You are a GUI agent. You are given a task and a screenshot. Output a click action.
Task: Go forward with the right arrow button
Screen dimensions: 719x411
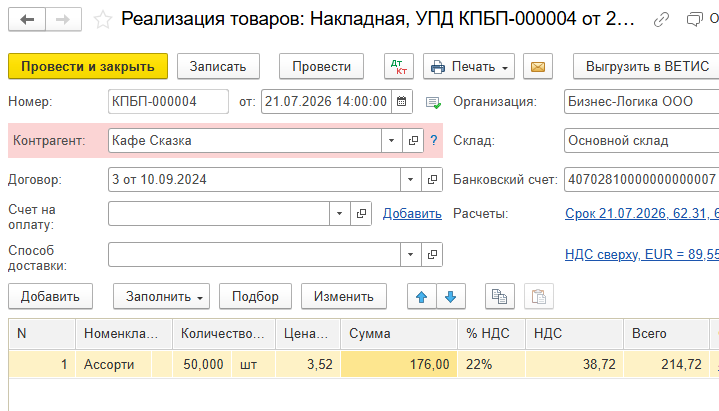point(63,19)
